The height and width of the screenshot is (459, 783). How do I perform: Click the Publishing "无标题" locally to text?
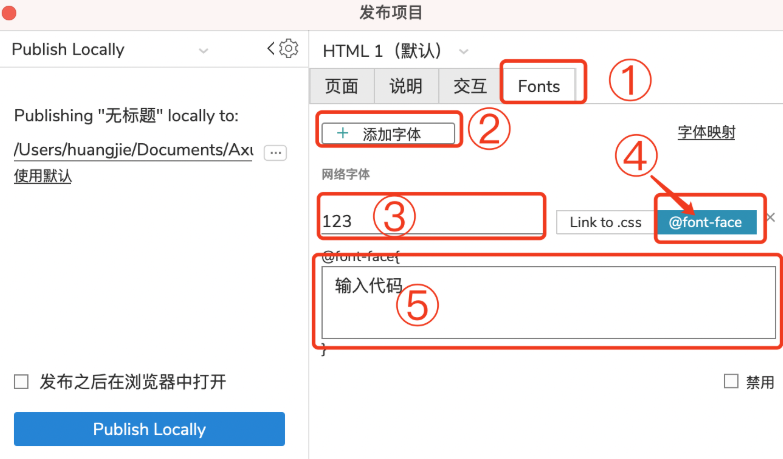126,116
